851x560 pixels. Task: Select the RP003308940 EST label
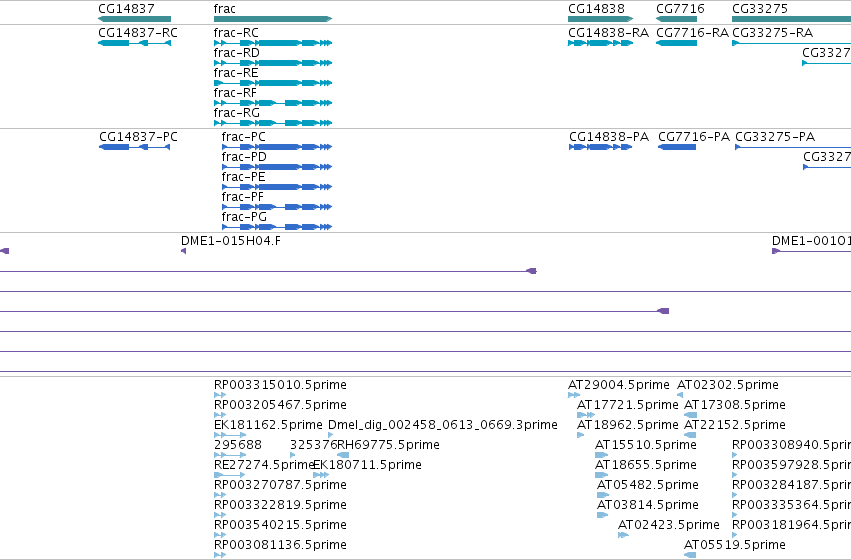791,445
